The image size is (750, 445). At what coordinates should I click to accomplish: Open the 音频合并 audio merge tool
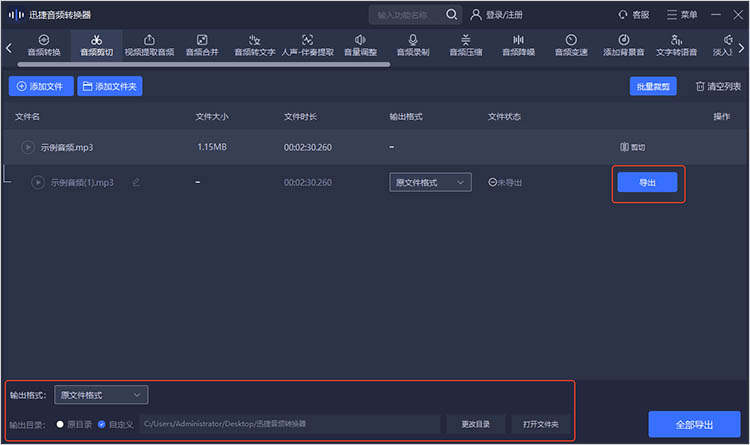202,45
